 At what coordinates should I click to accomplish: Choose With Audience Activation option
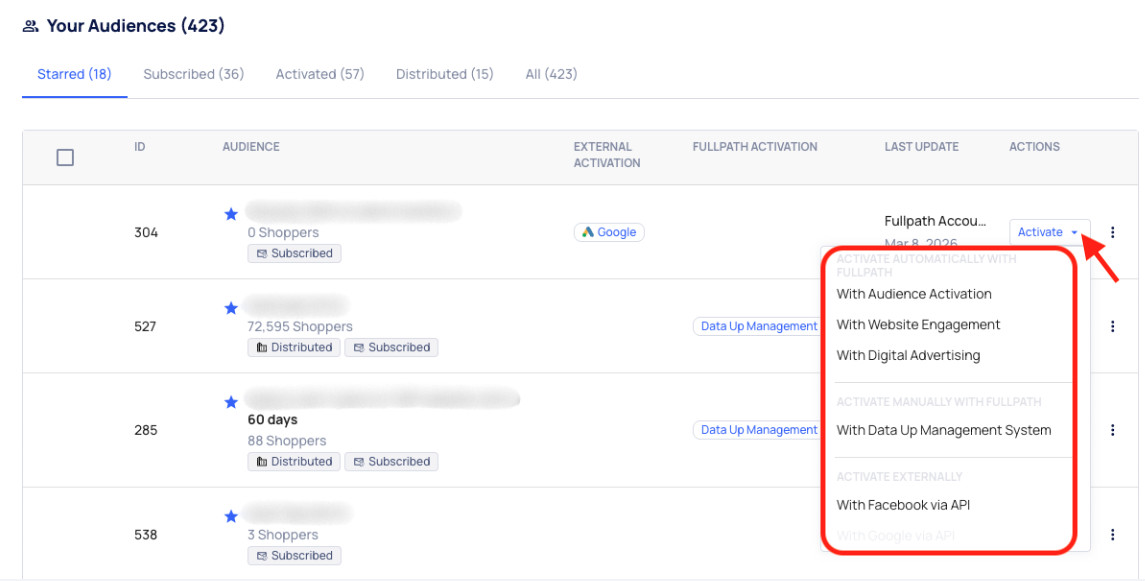pos(914,294)
